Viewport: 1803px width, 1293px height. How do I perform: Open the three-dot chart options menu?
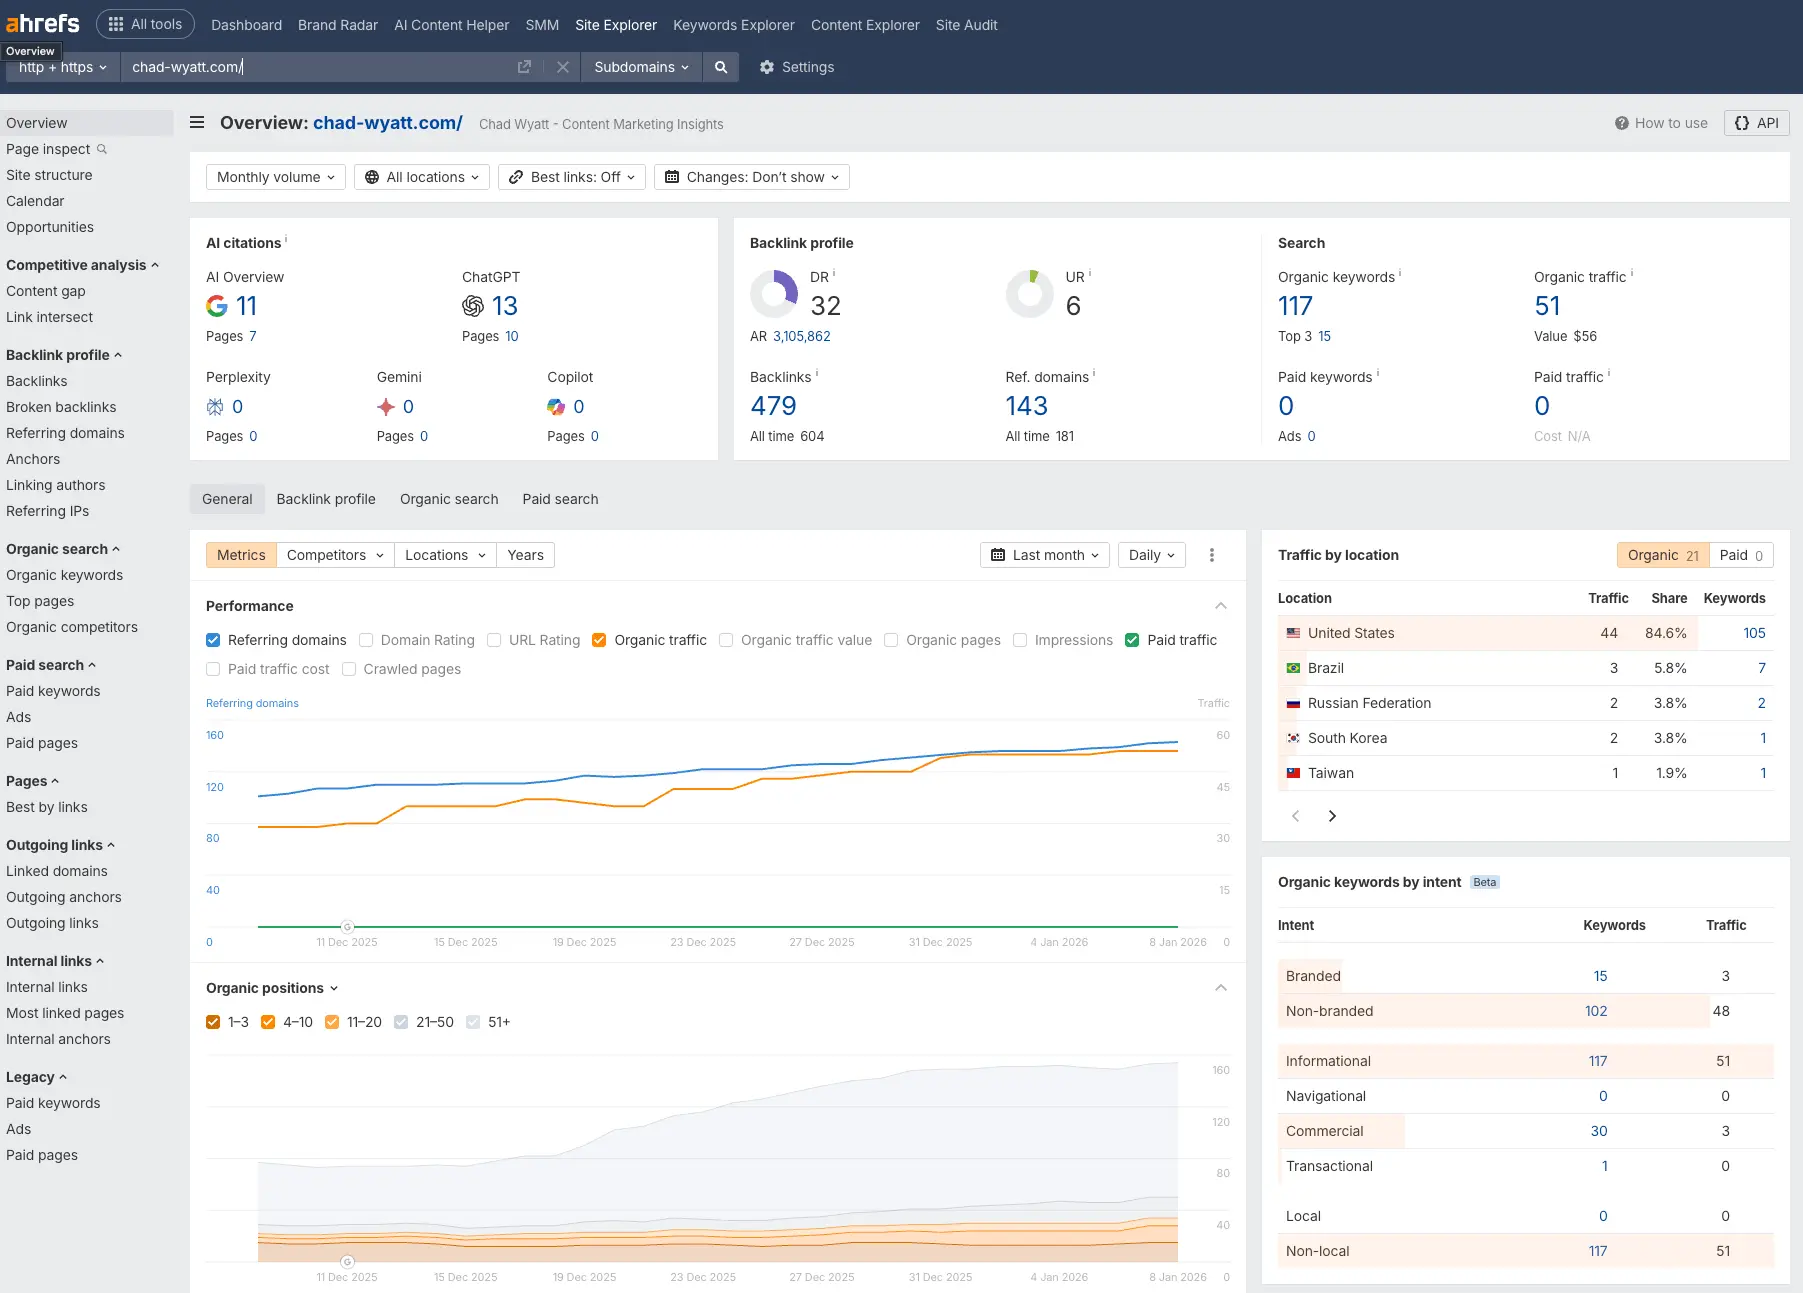1212,555
